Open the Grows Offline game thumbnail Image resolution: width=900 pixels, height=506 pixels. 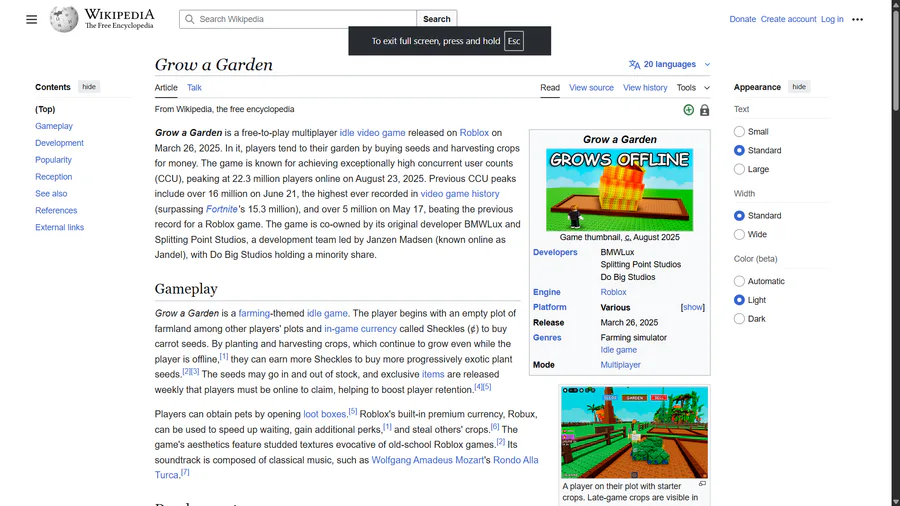click(x=619, y=190)
